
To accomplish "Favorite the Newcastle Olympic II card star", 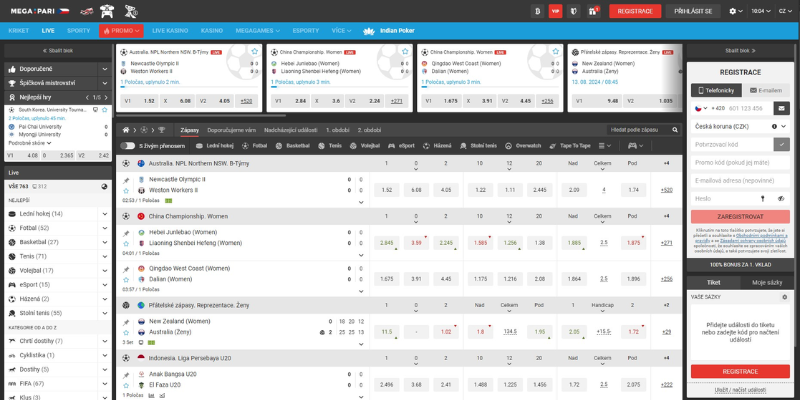I will tap(255, 52).
